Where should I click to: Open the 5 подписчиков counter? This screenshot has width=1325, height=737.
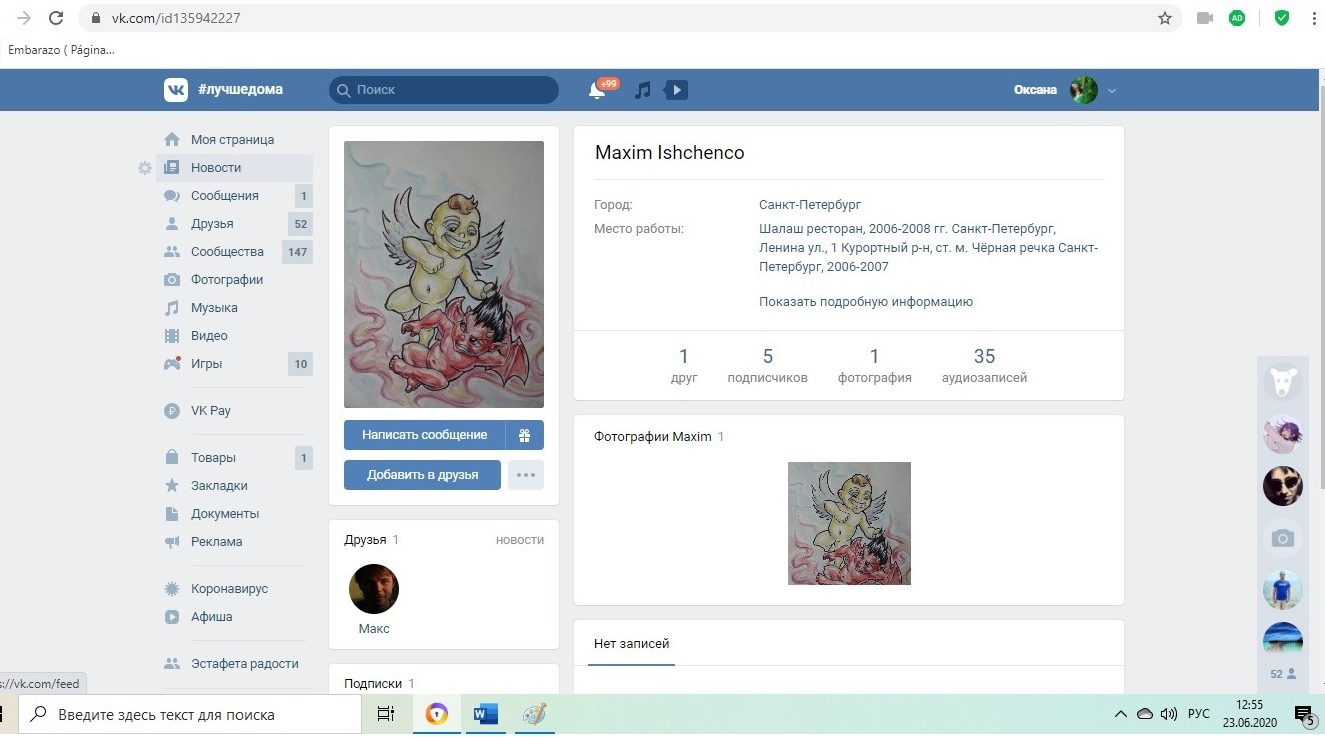[767, 366]
